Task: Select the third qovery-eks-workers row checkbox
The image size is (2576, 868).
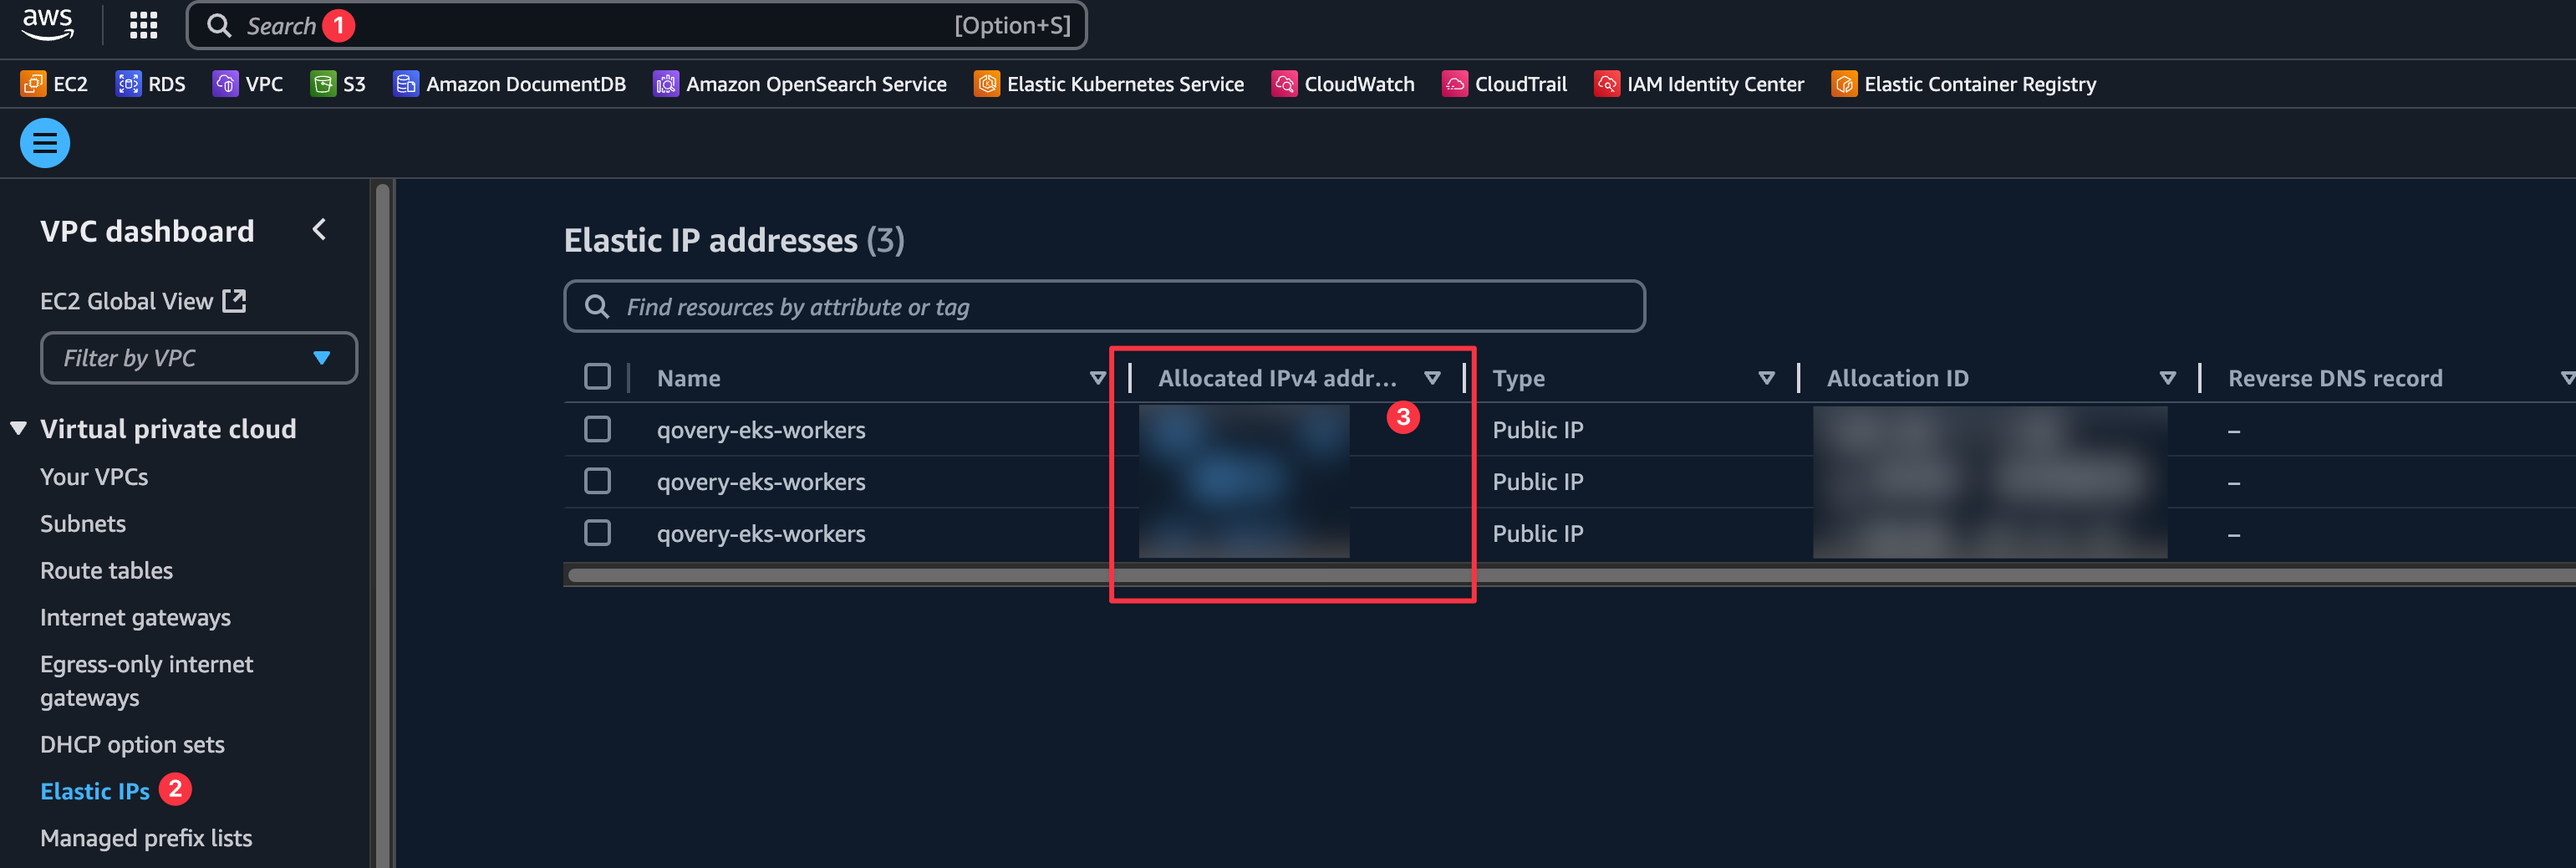Action: [x=597, y=533]
